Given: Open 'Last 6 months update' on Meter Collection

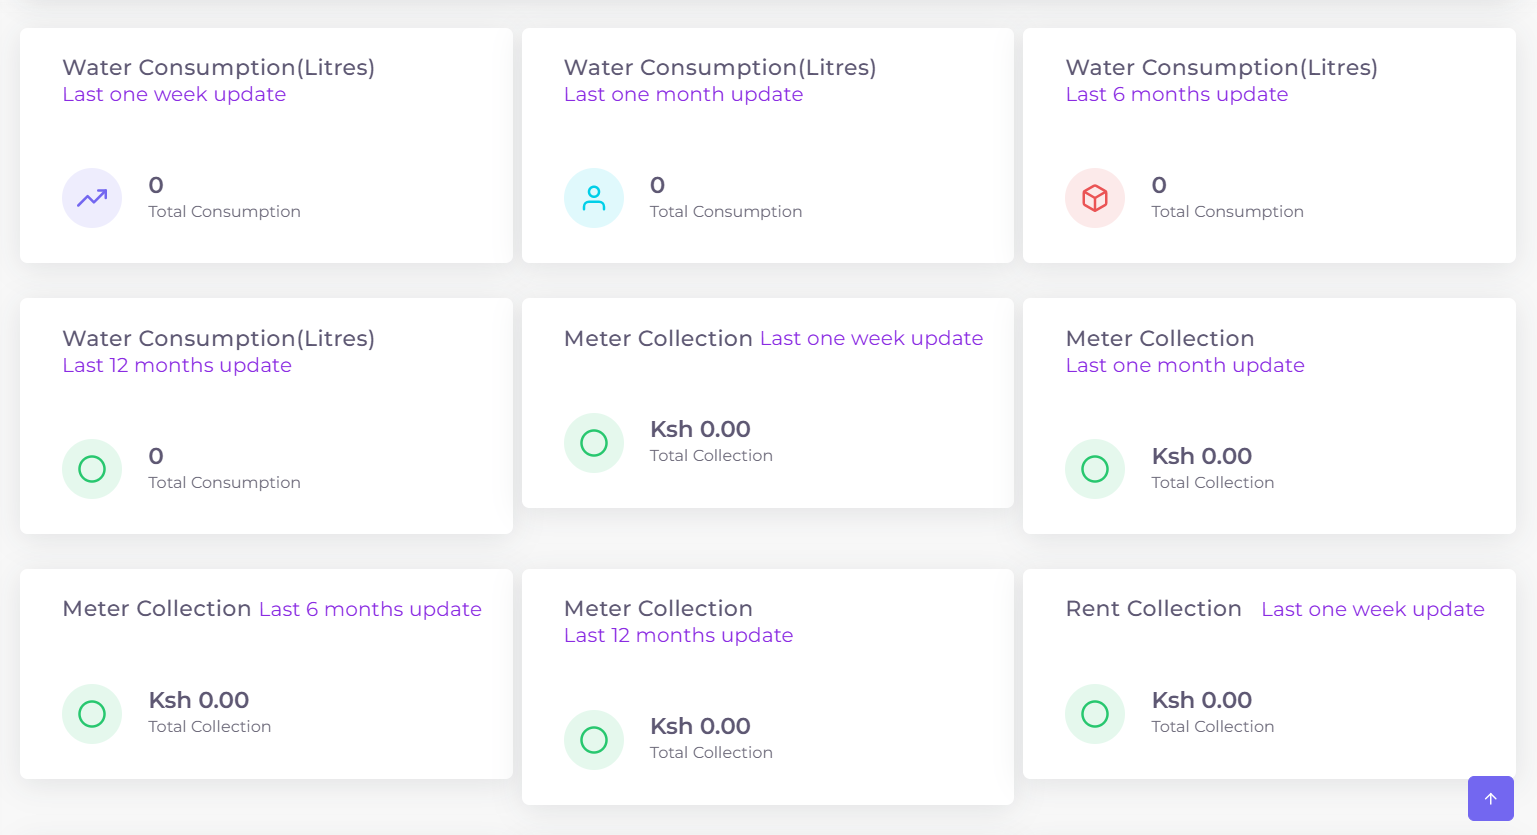Looking at the screenshot, I should pos(370,608).
